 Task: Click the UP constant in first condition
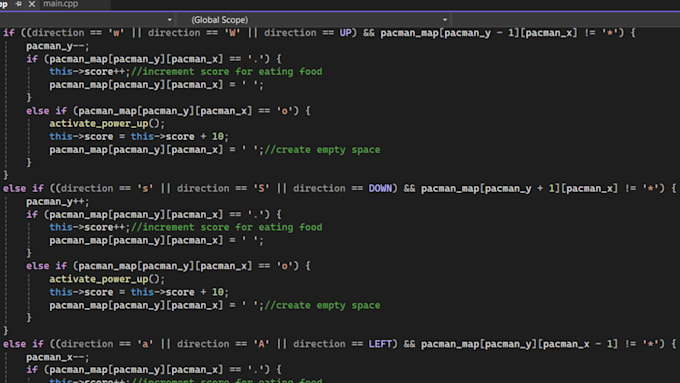click(x=345, y=33)
